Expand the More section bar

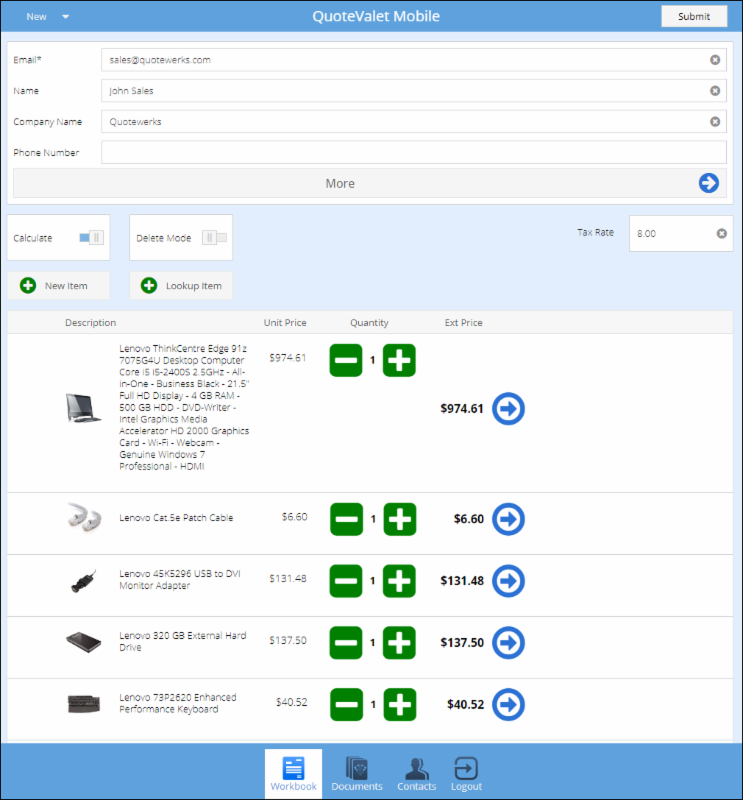point(340,183)
